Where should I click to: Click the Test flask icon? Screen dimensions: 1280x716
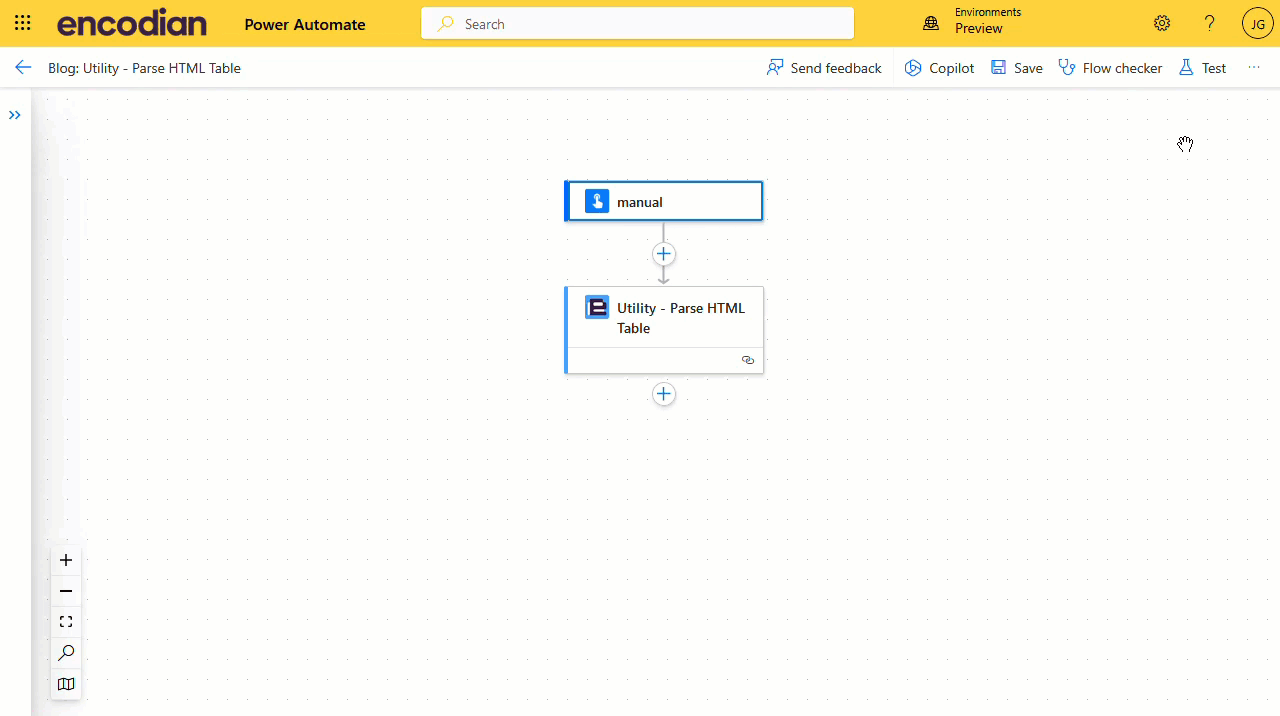(x=1186, y=68)
